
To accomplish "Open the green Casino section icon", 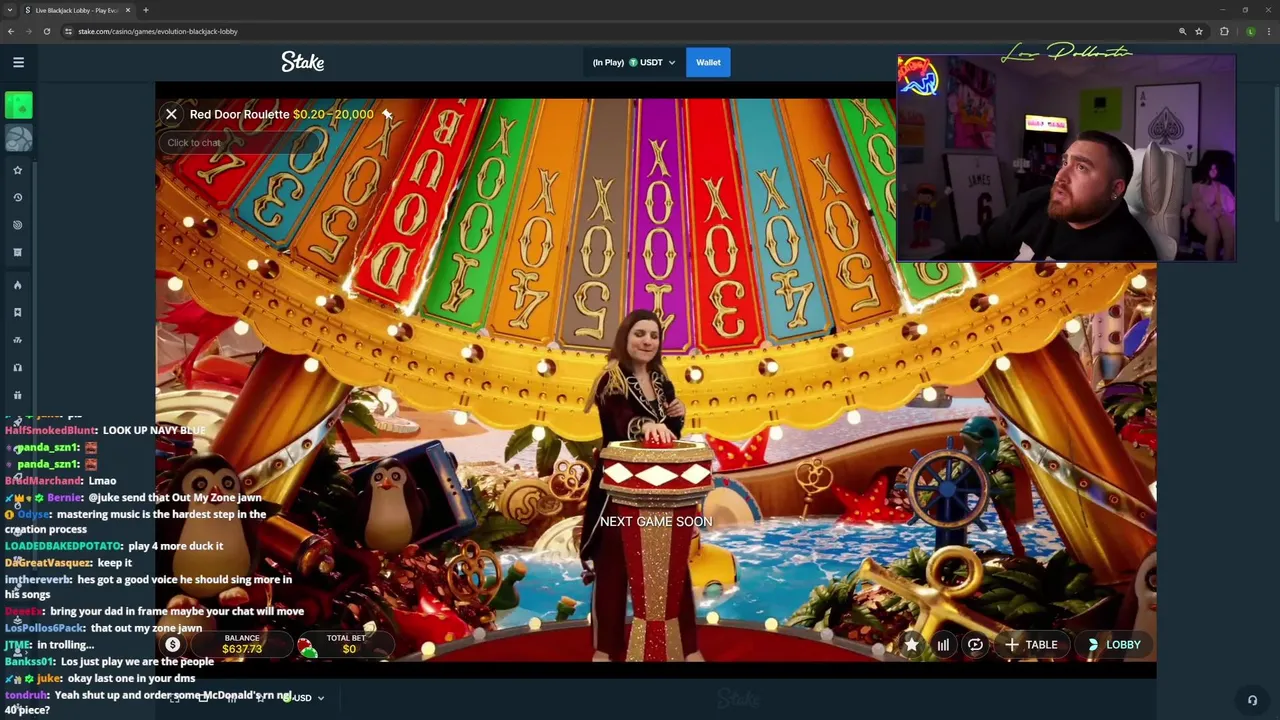I will [x=18, y=105].
